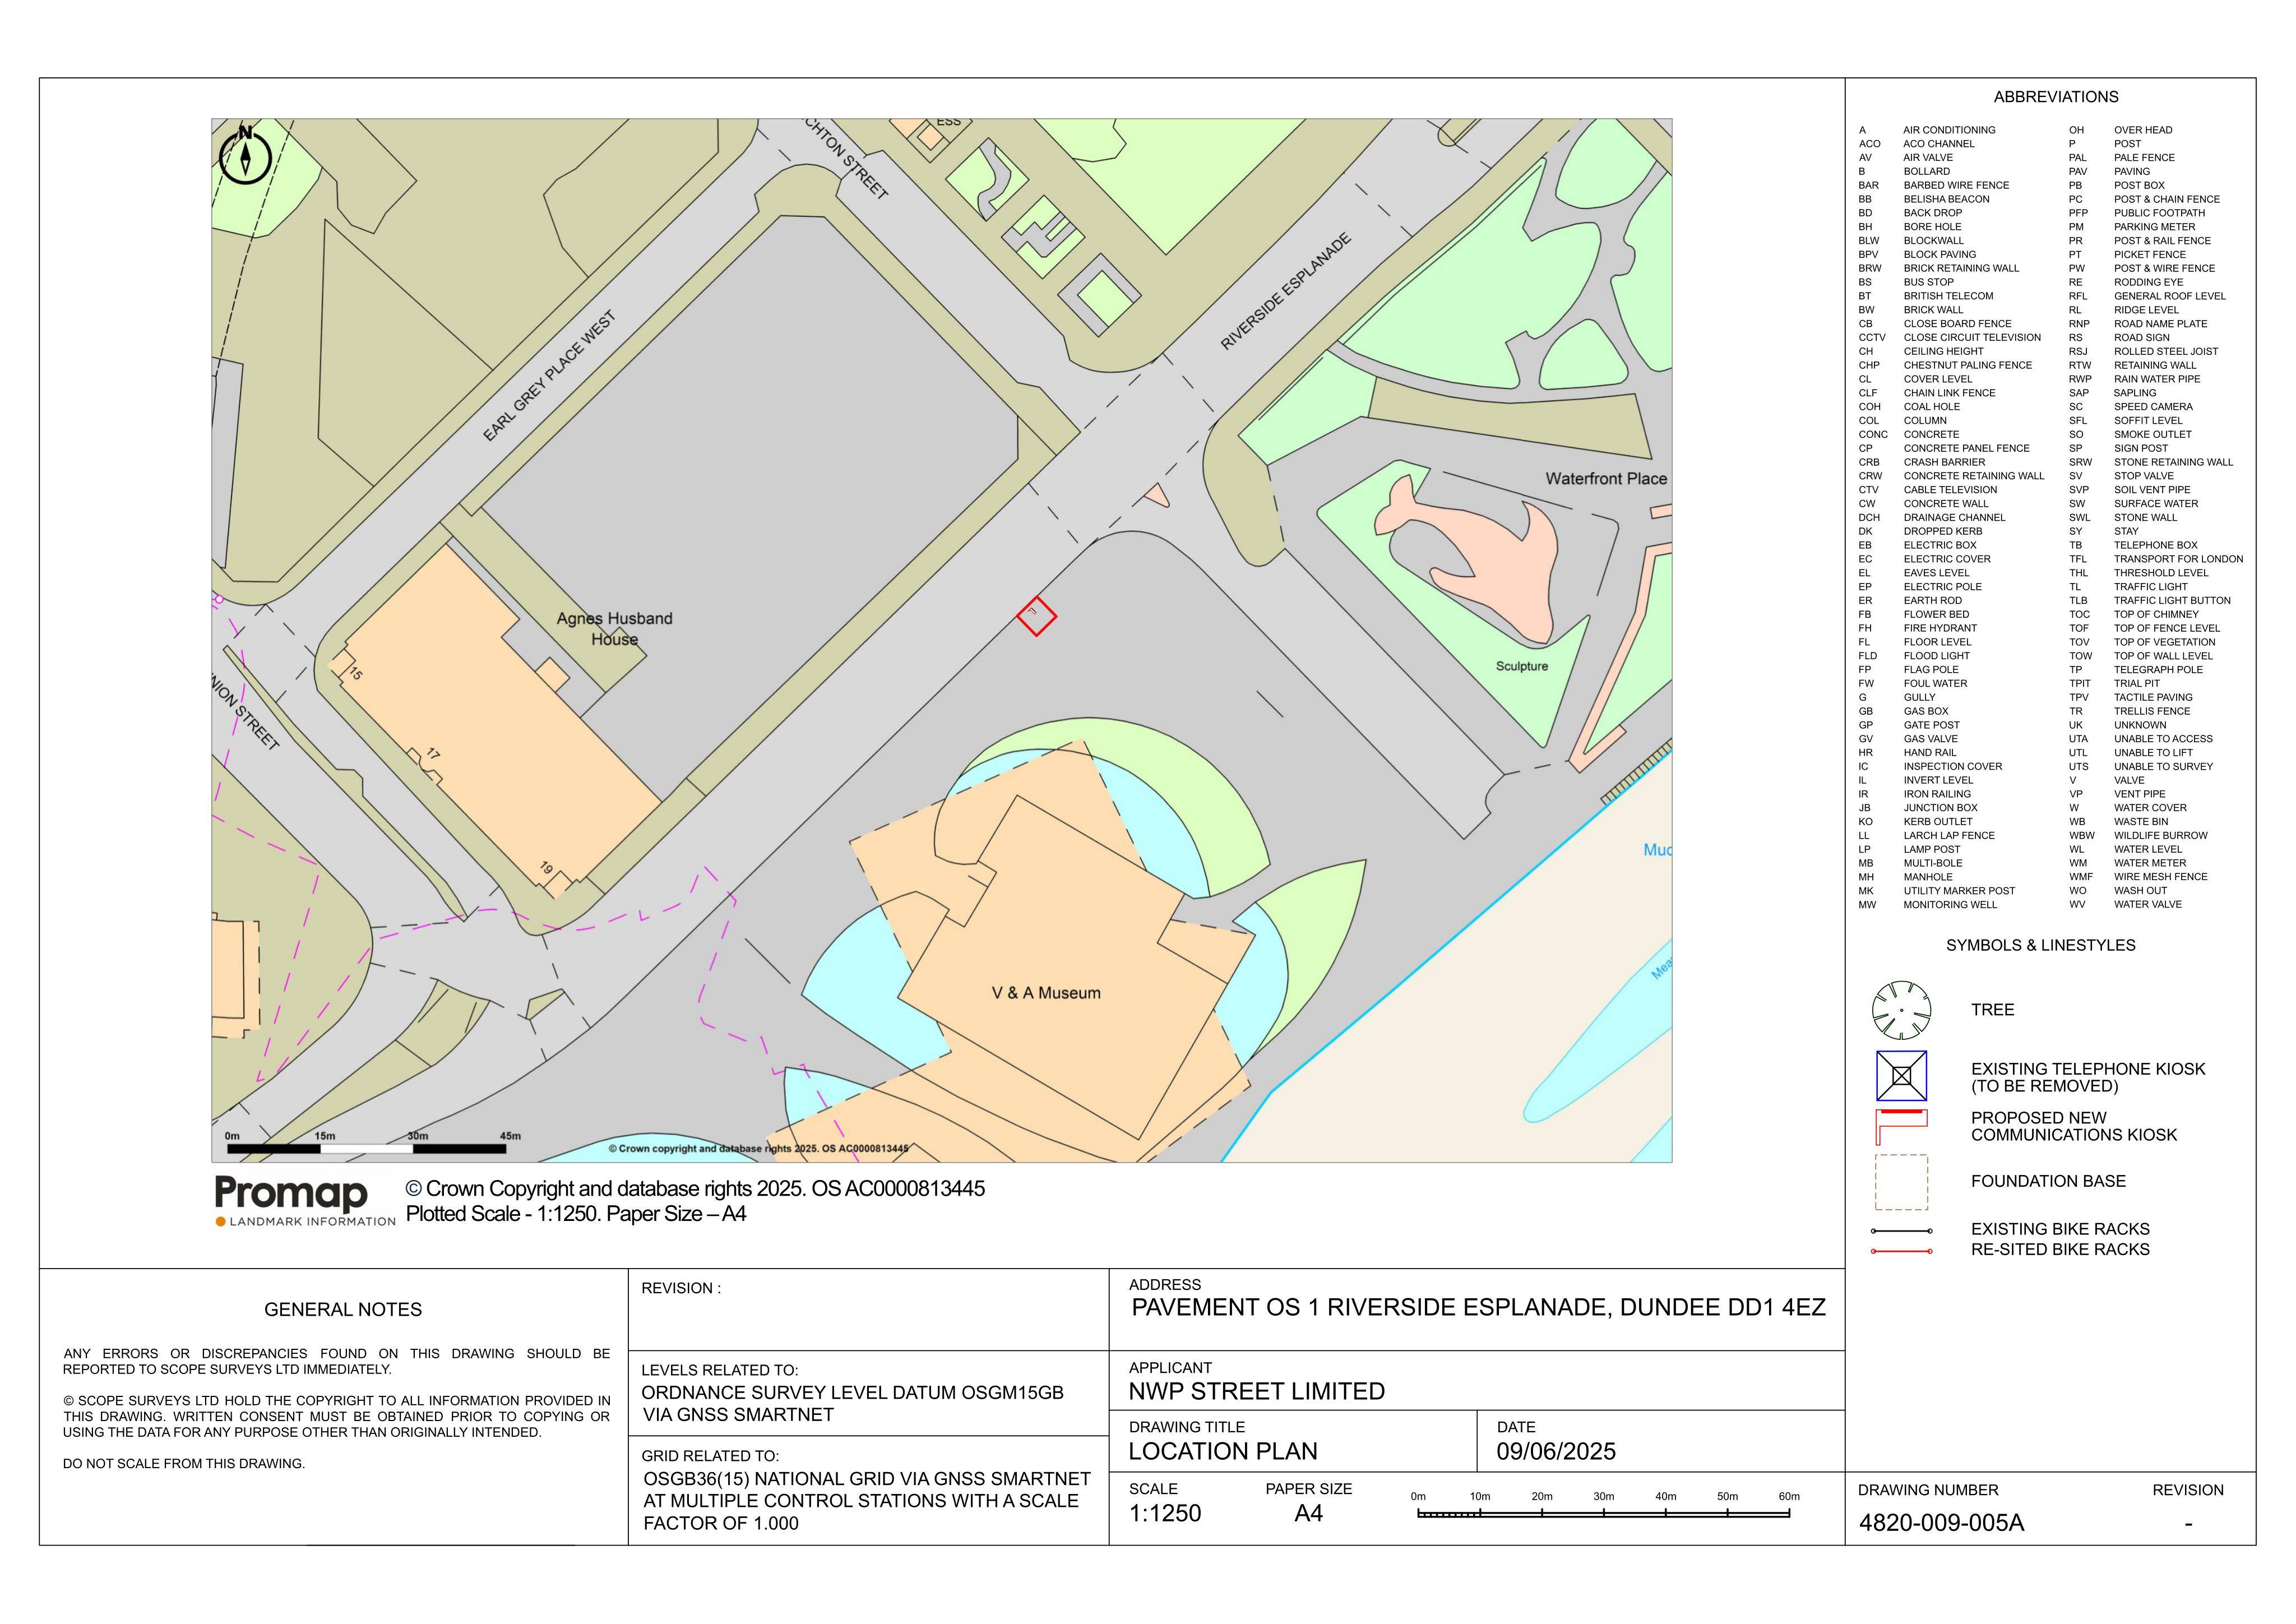Image resolution: width=2296 pixels, height=1624 pixels.
Task: Click the GENERAL NOTES heading
Action: 343,1309
